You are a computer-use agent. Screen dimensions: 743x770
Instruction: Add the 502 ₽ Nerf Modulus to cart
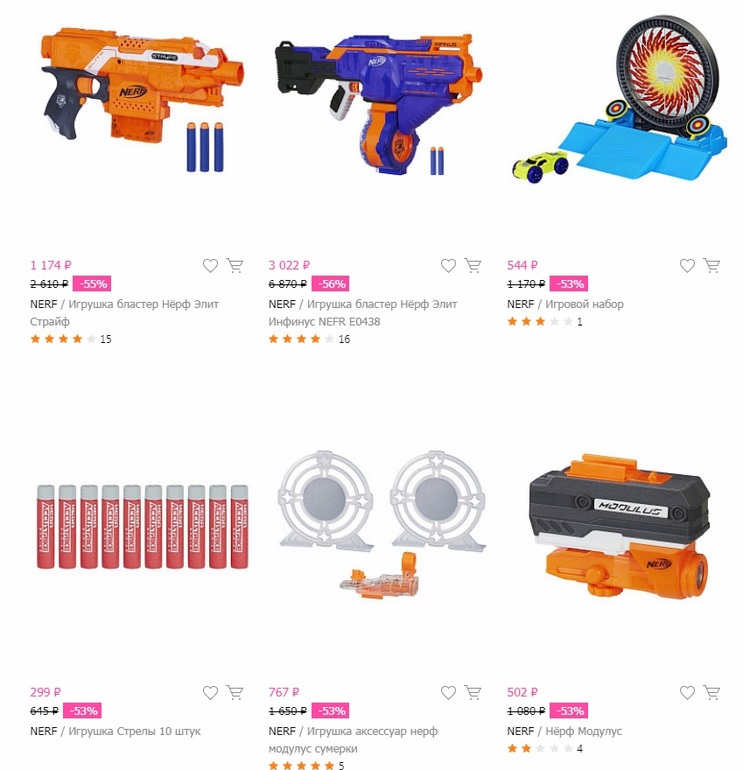click(712, 693)
